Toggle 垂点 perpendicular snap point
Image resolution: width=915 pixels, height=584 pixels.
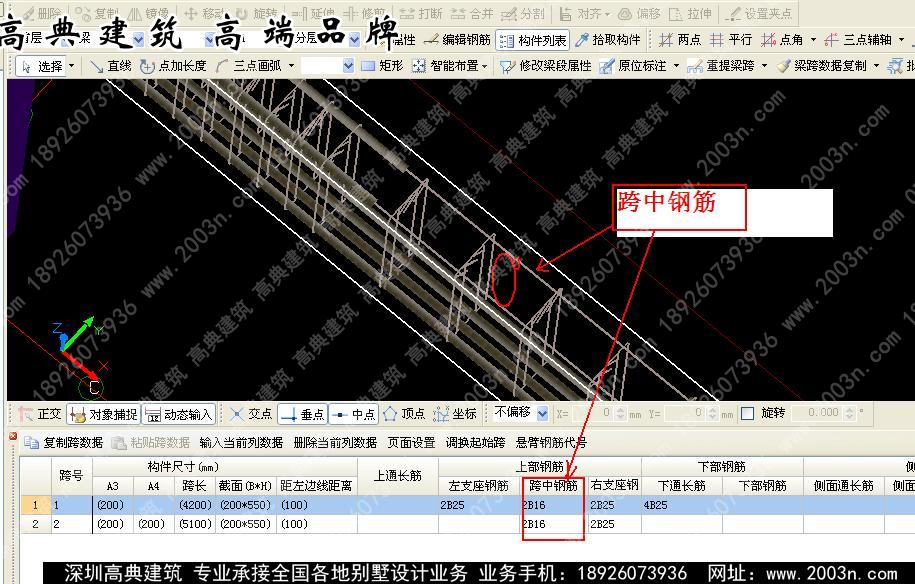coord(302,414)
